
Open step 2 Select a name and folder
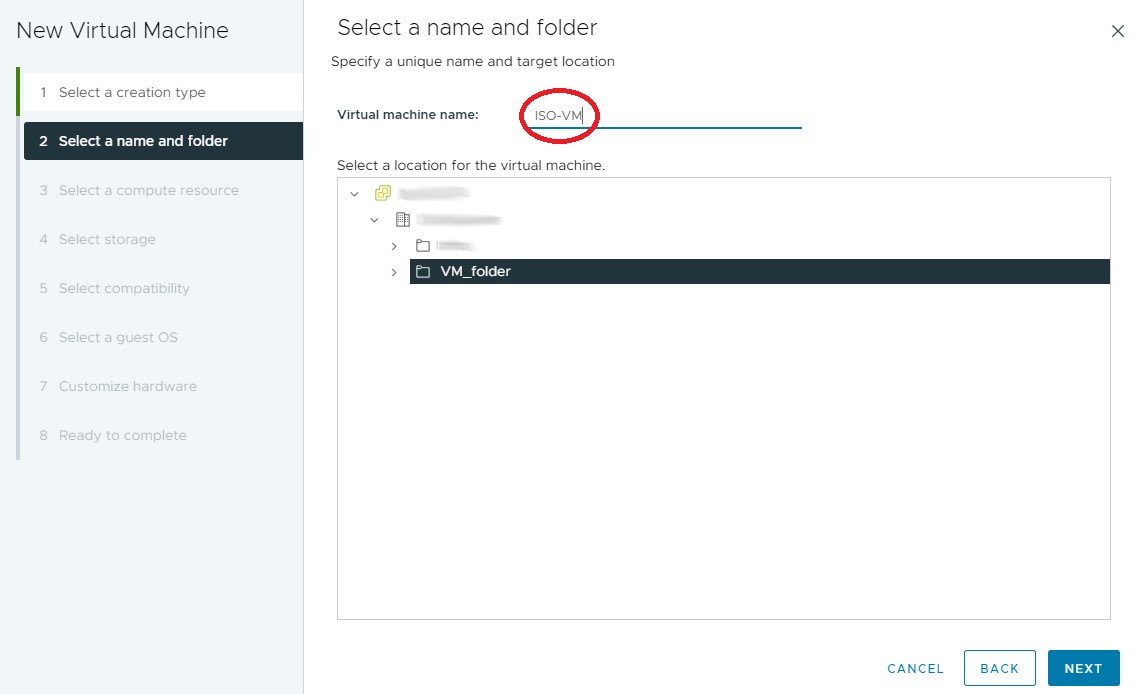pos(143,141)
